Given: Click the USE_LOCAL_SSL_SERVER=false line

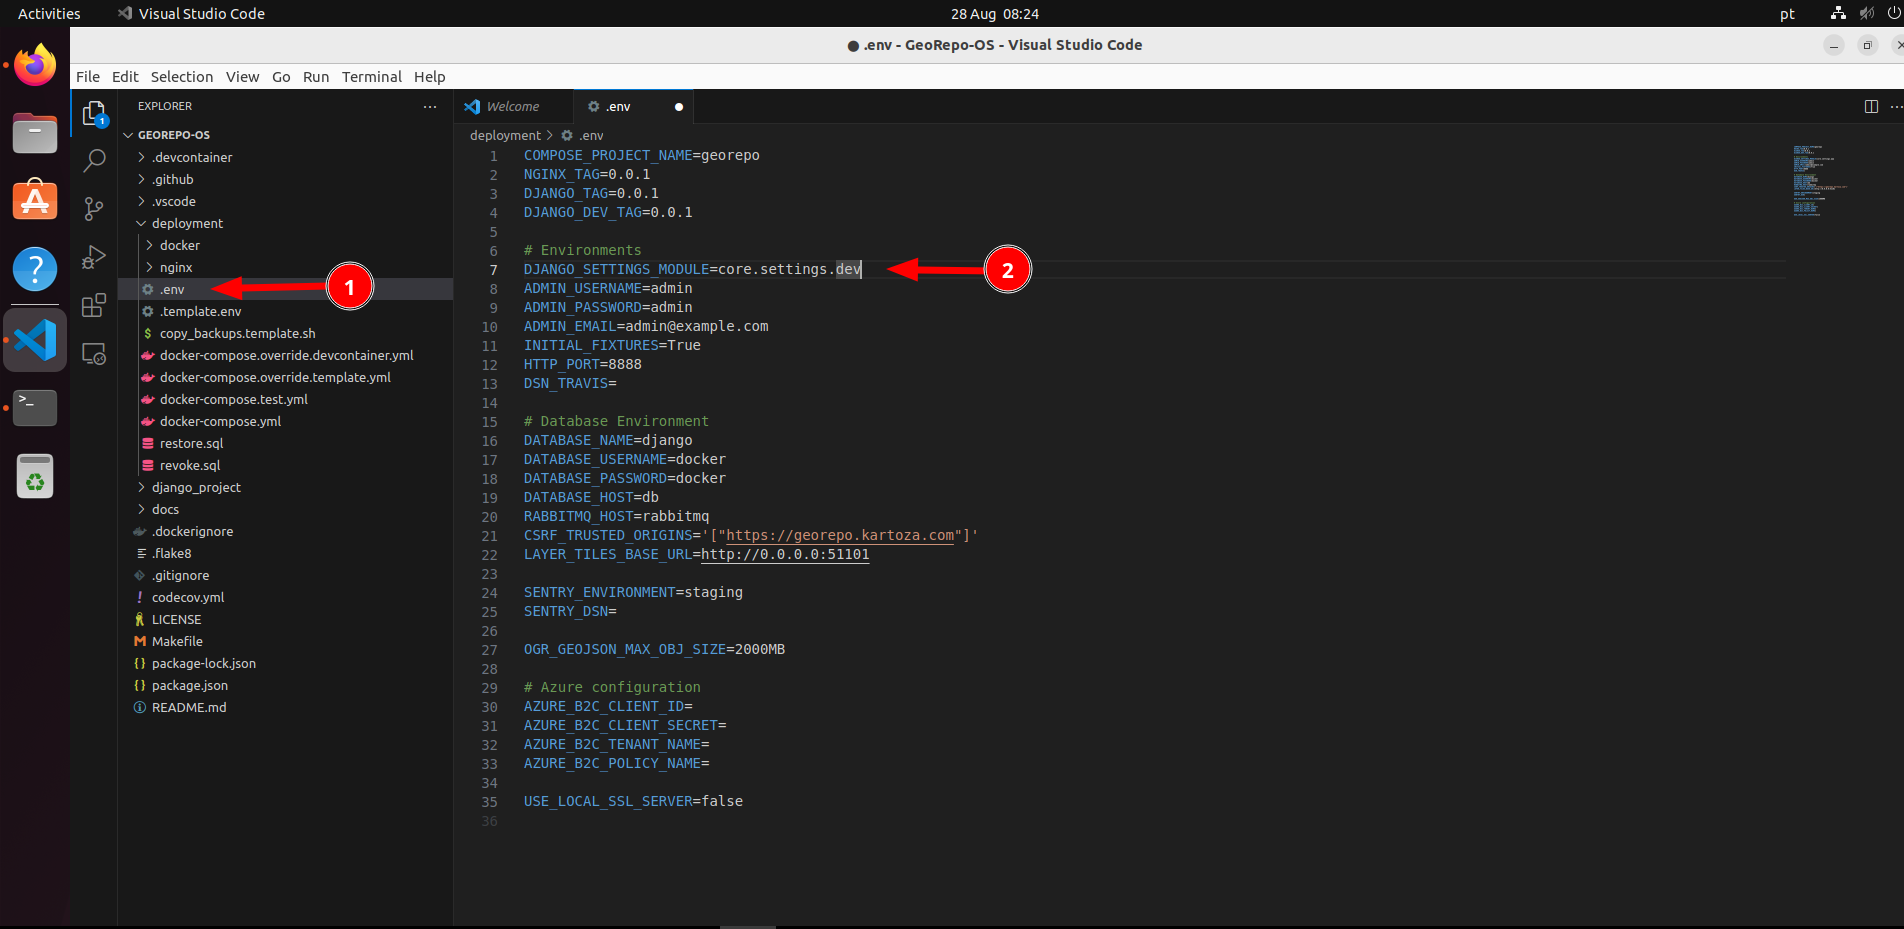Looking at the screenshot, I should 633,801.
